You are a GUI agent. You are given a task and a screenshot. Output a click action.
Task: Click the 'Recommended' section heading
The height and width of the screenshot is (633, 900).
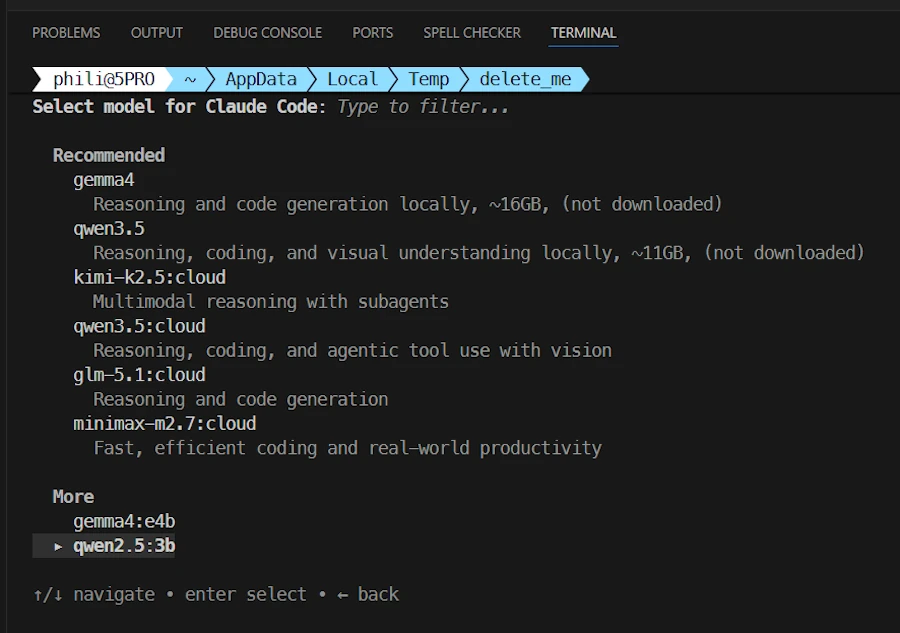click(x=109, y=156)
